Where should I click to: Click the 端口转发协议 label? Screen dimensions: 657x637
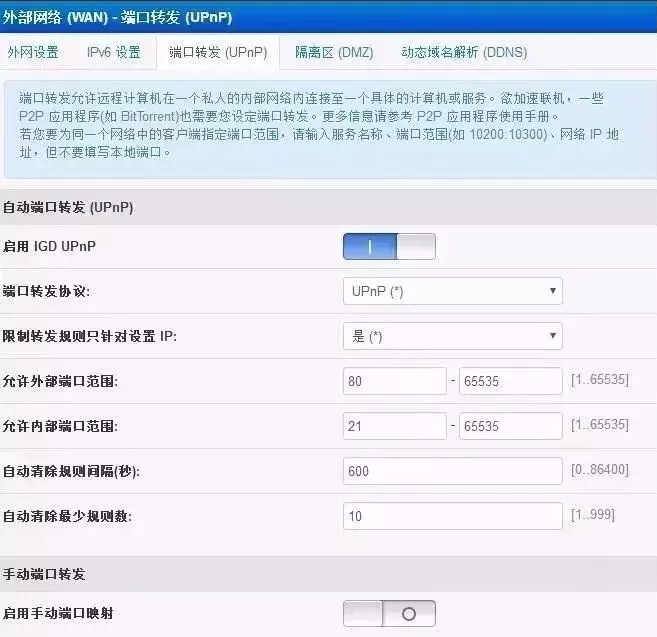(46, 291)
